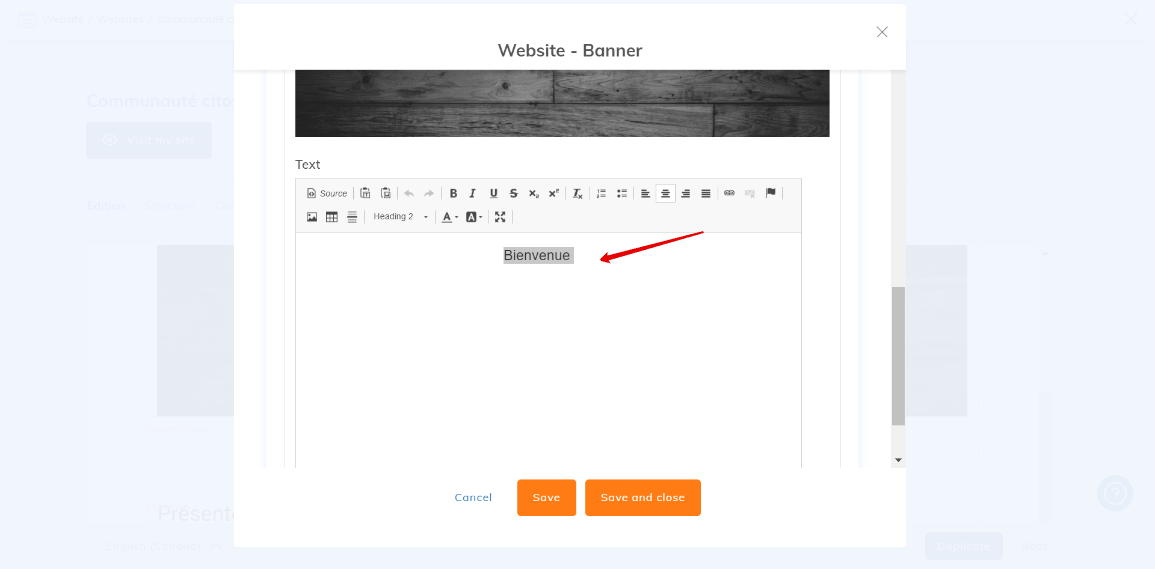Apply subscript formatting
The height and width of the screenshot is (569, 1155).
(534, 193)
